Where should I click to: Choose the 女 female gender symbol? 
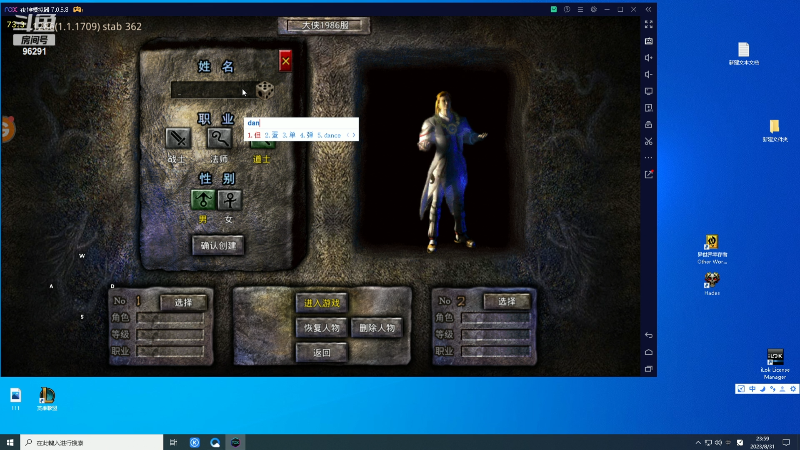[x=230, y=199]
